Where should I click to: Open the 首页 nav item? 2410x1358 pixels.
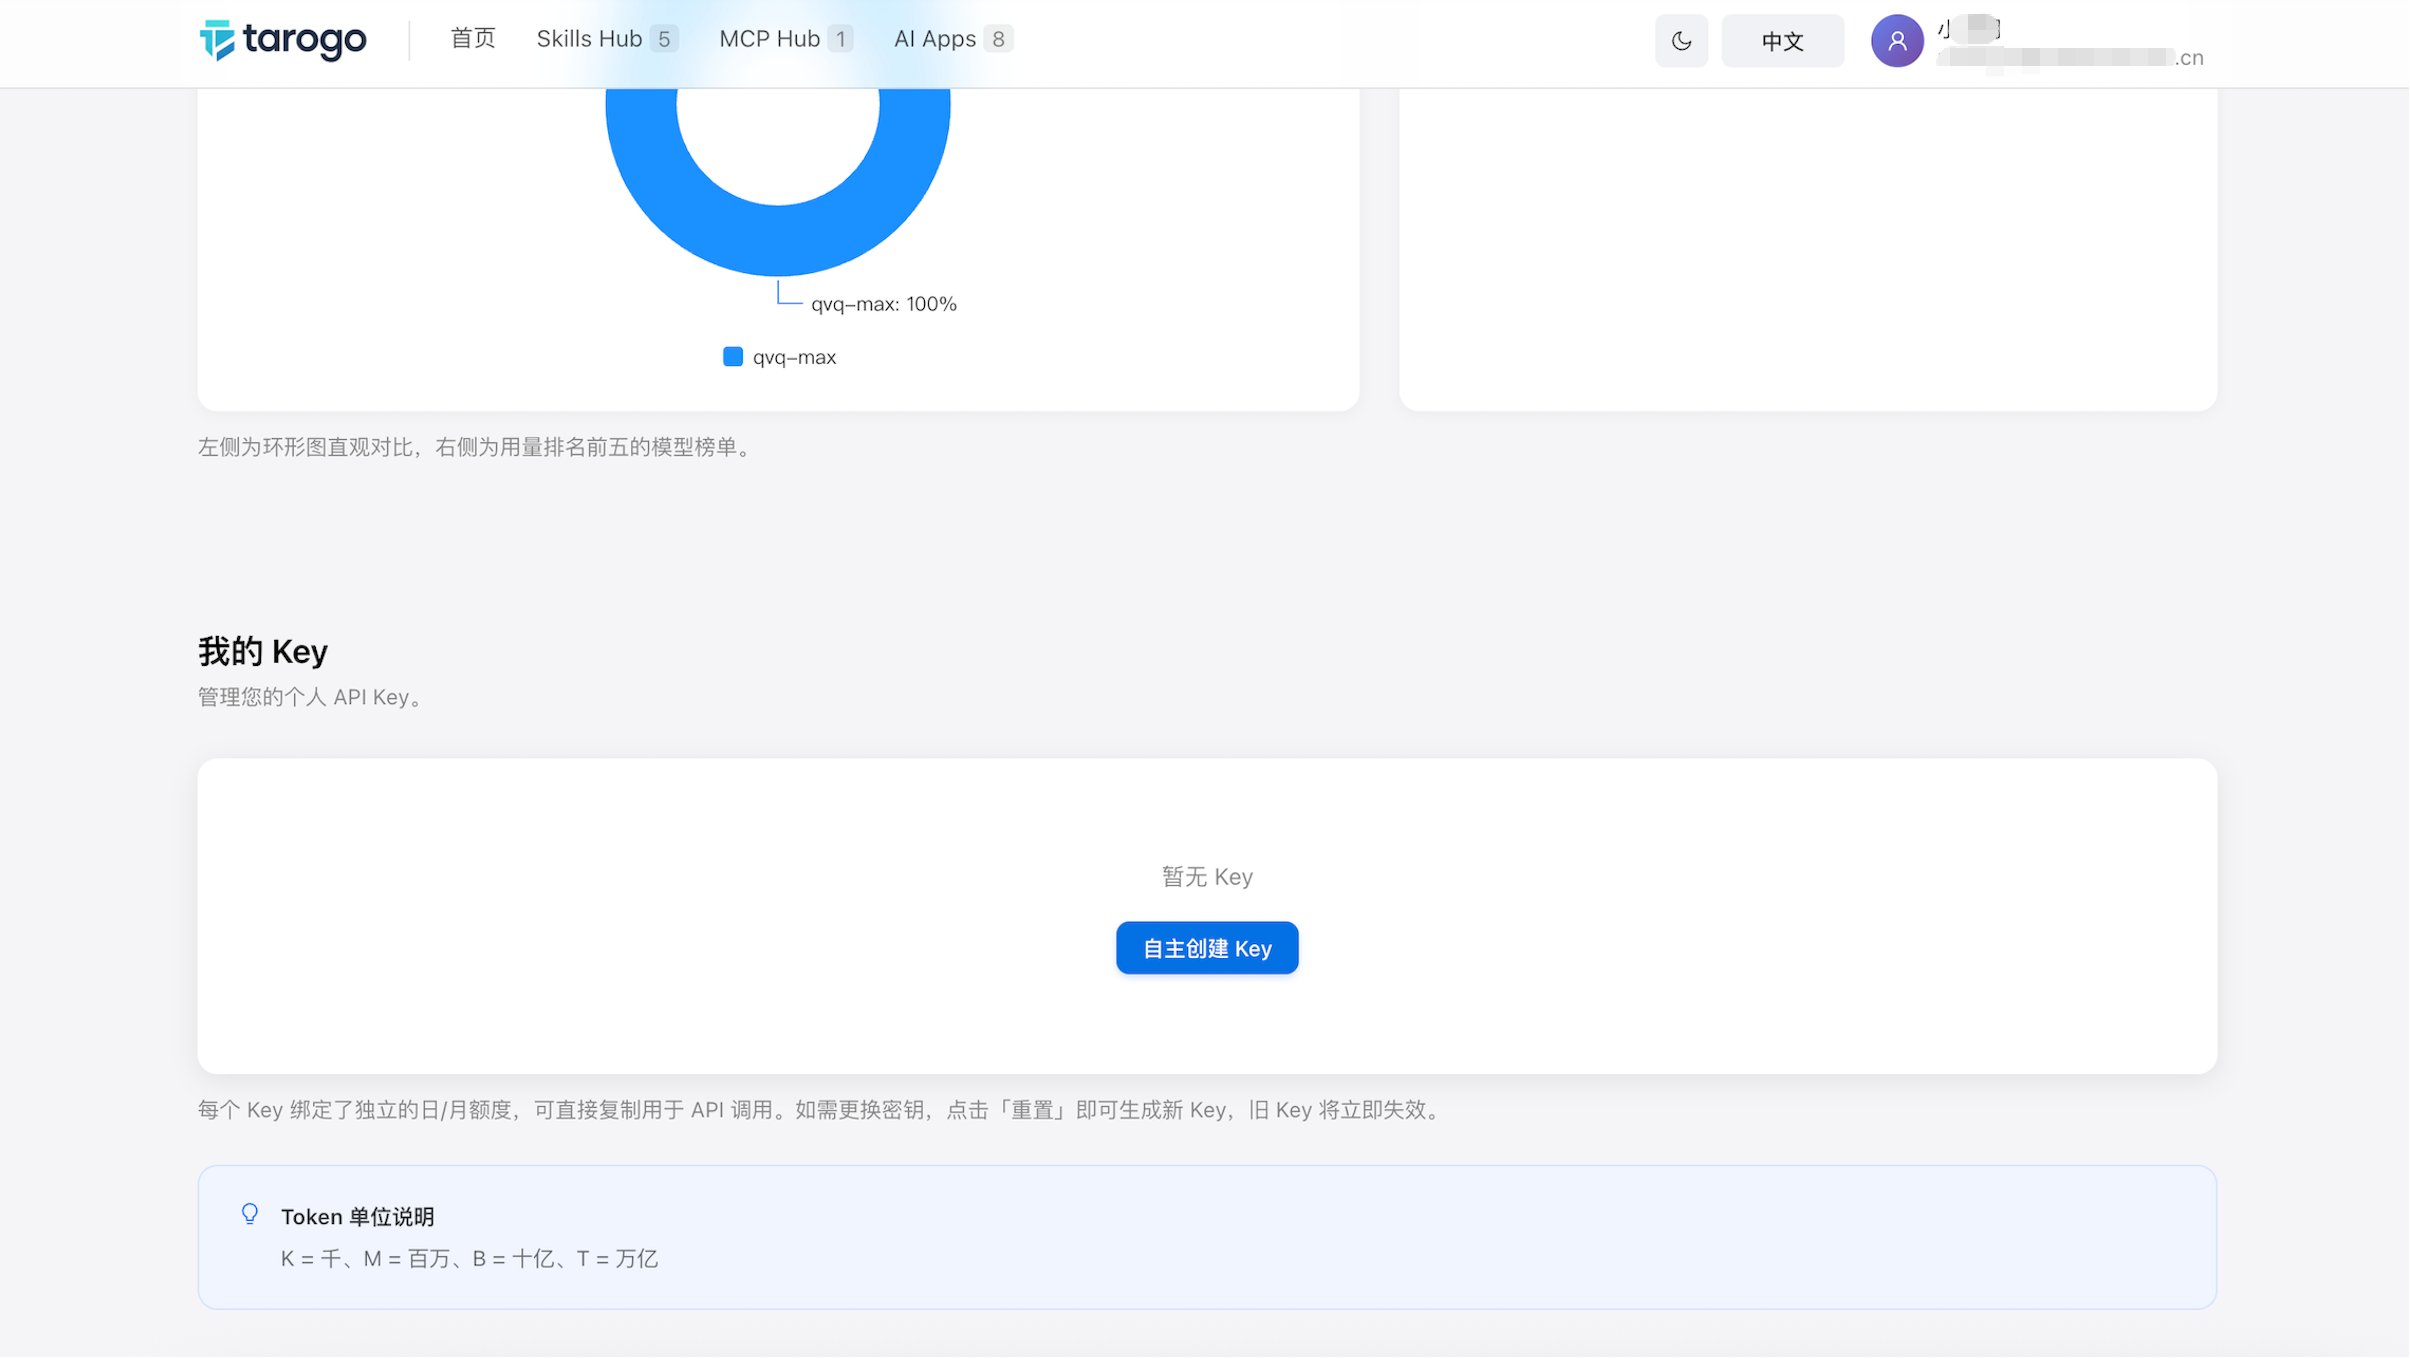pos(473,39)
